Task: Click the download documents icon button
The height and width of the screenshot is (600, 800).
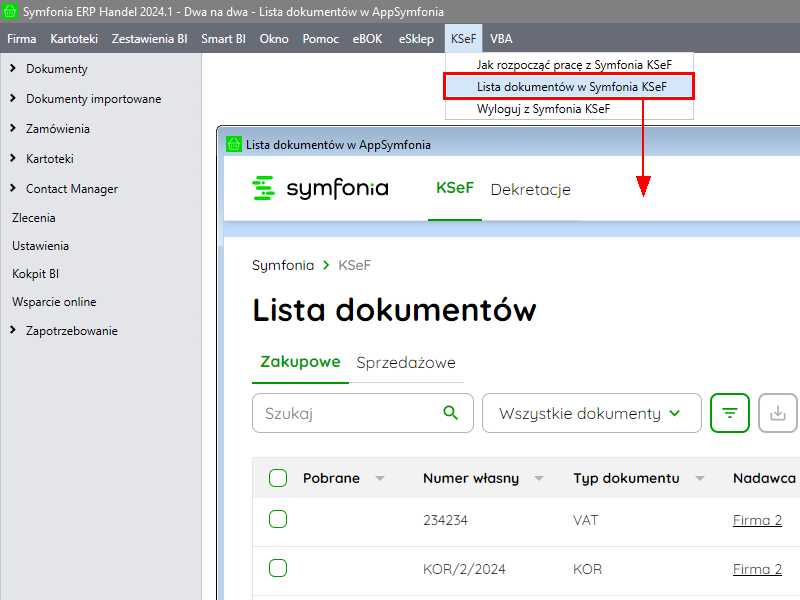Action: click(x=778, y=413)
